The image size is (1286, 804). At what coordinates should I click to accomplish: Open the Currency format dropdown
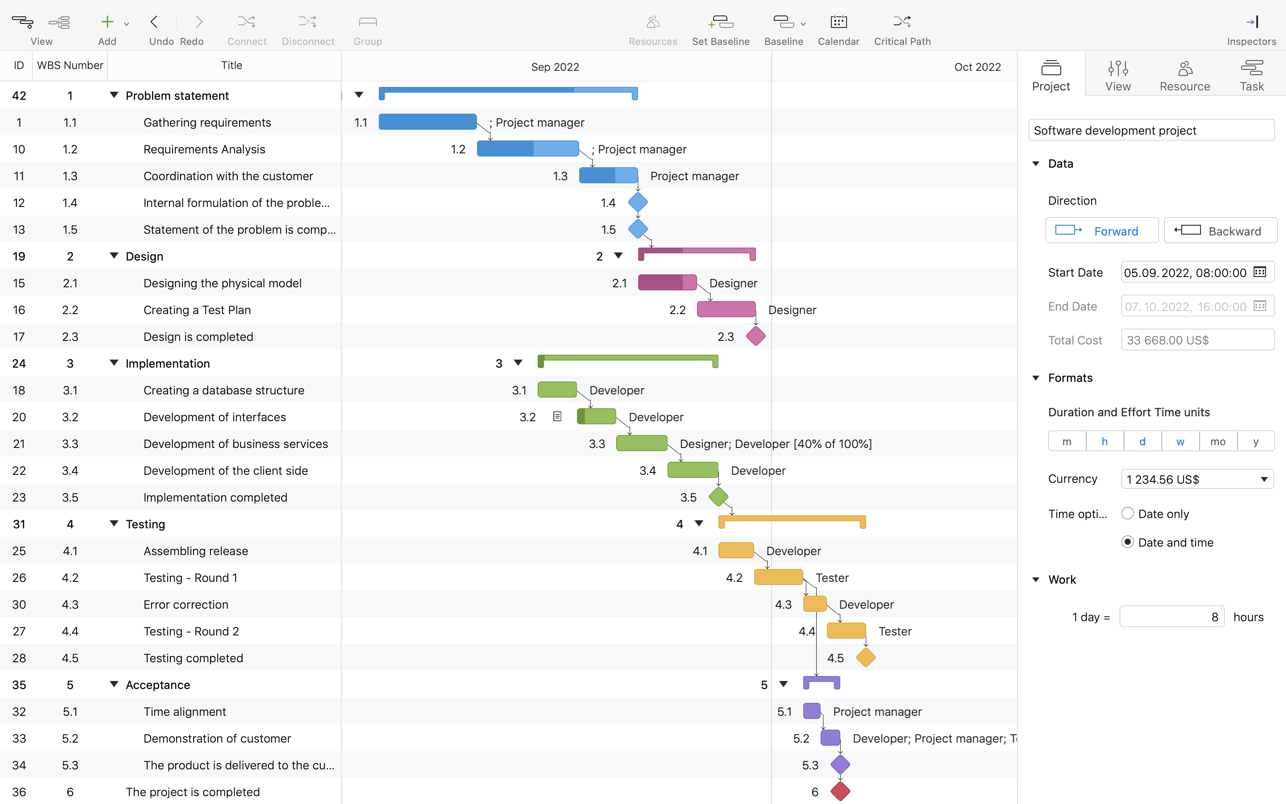point(1197,479)
